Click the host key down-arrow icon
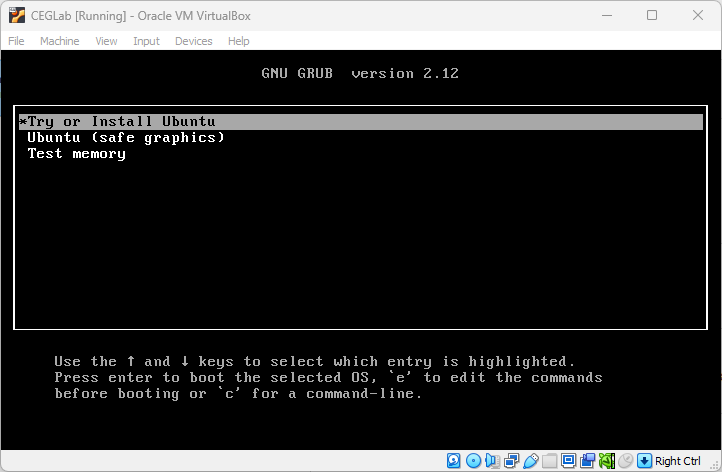Viewport: 722px width, 472px height. pyautogui.click(x=644, y=460)
